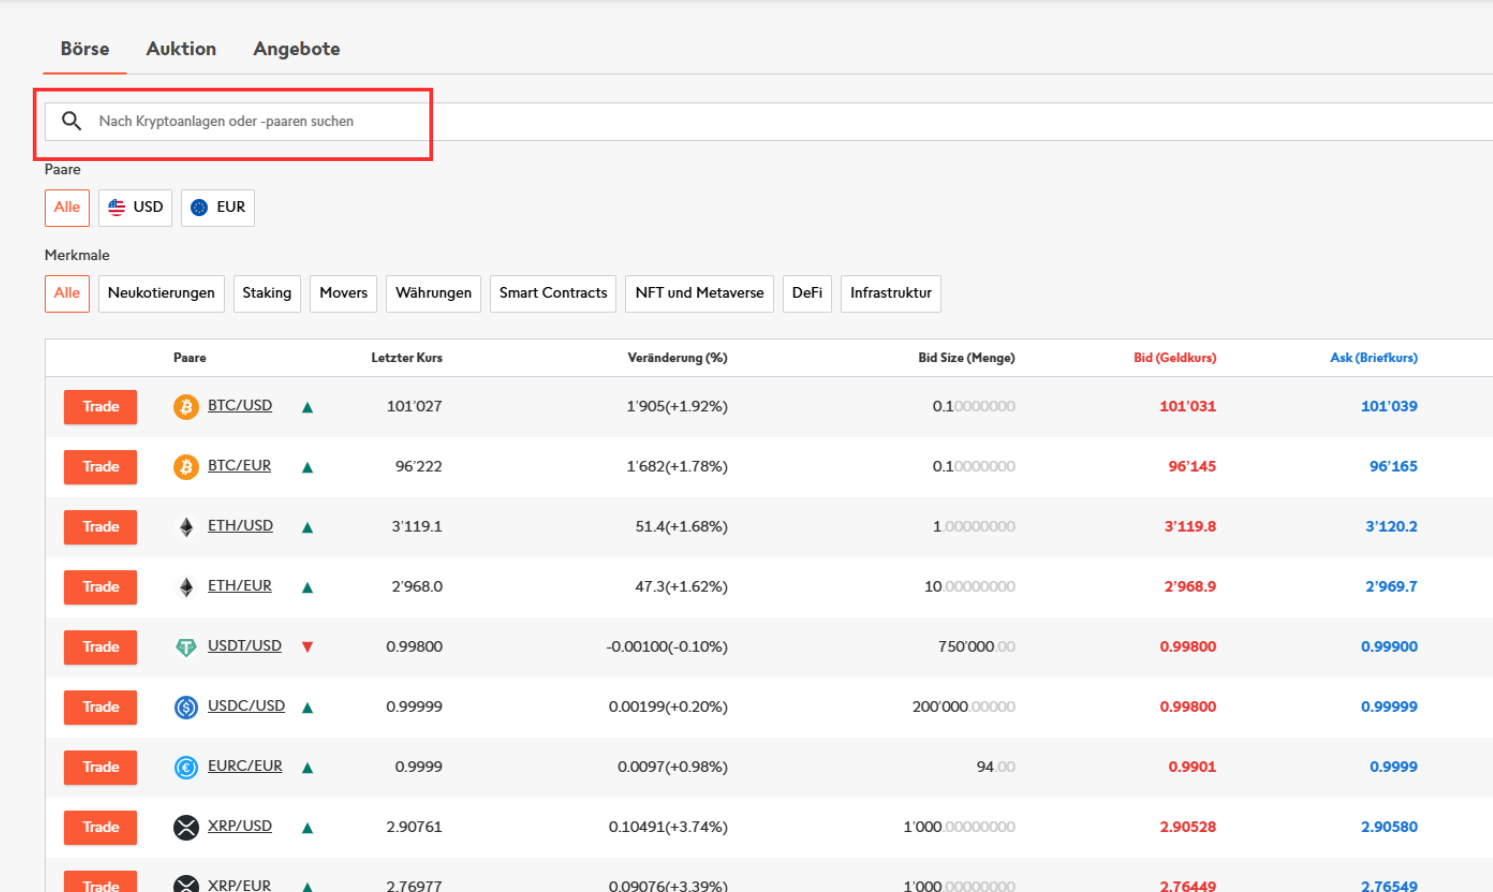This screenshot has width=1493, height=892.
Task: Click red down arrow in USDT/USD row
Action: pos(308,647)
